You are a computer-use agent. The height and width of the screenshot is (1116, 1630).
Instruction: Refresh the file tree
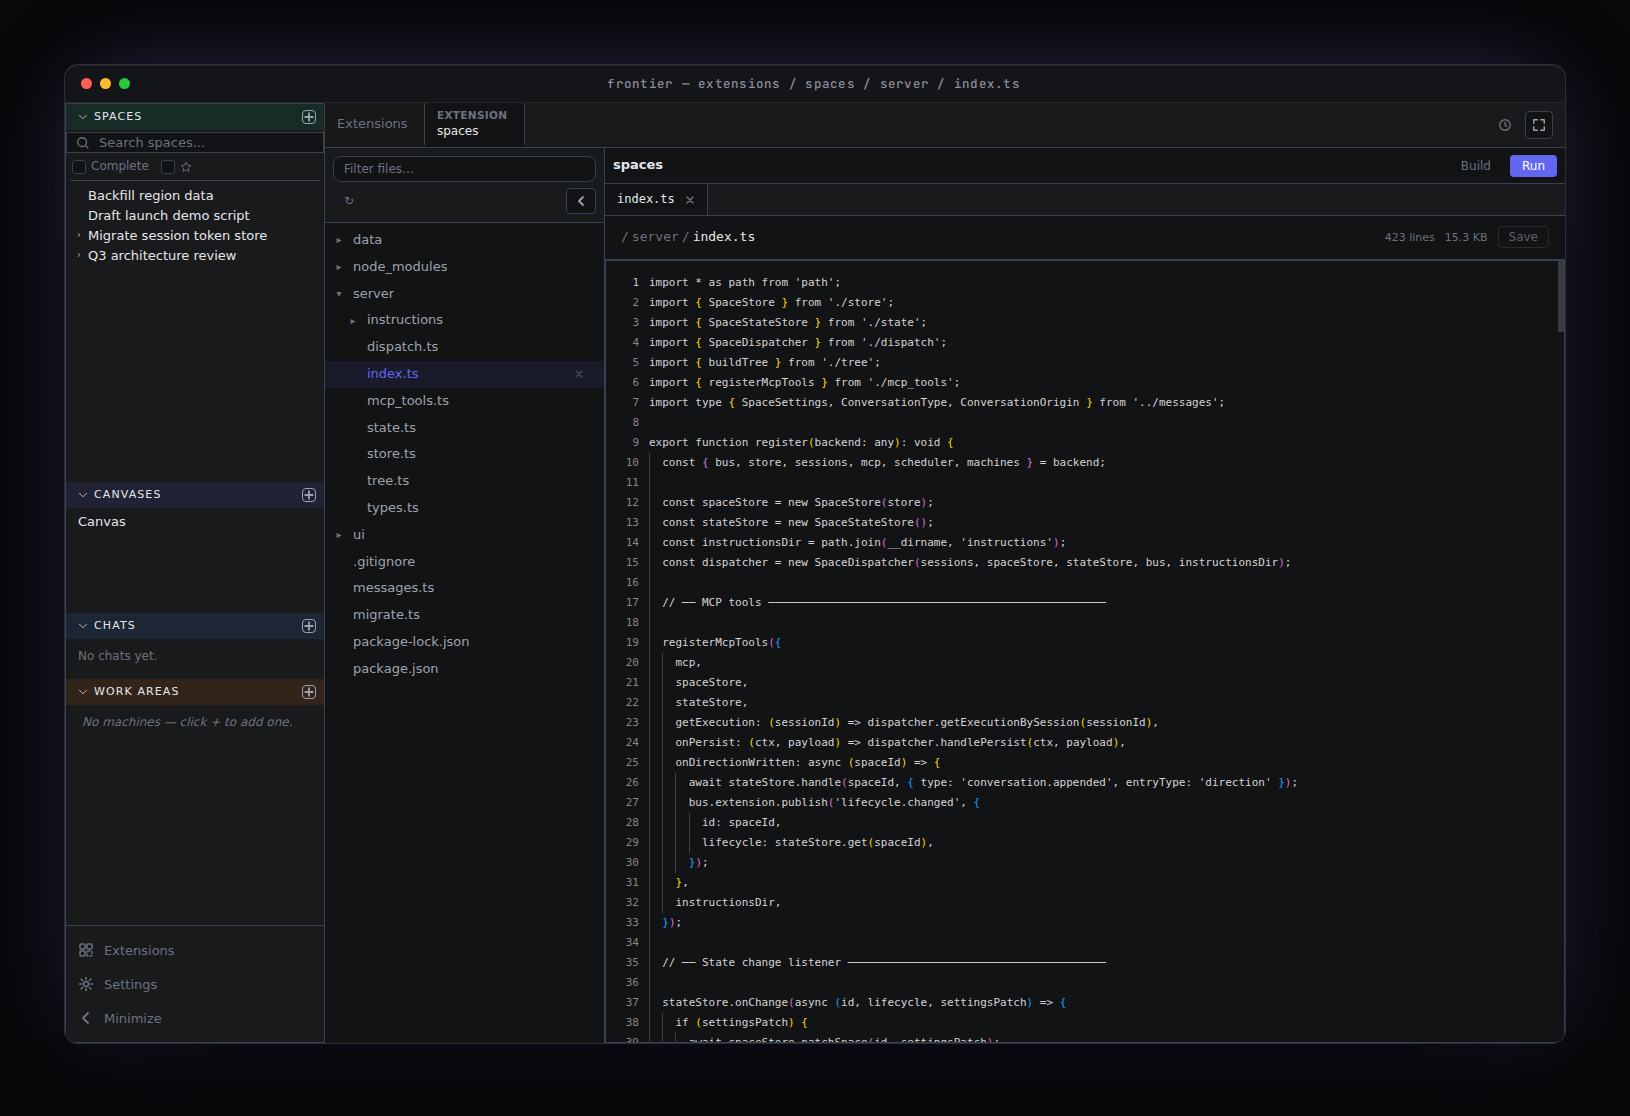pos(349,201)
